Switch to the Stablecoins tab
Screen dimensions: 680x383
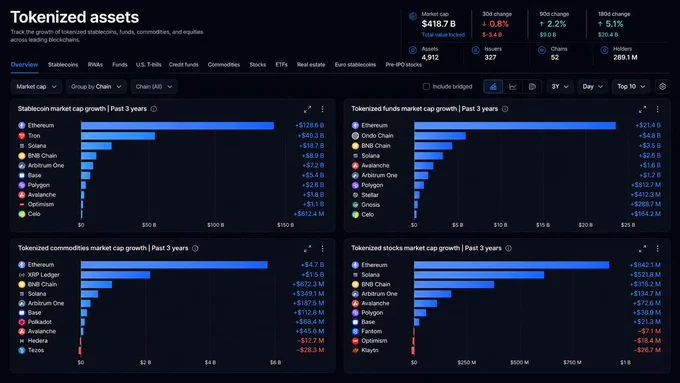[x=63, y=65]
